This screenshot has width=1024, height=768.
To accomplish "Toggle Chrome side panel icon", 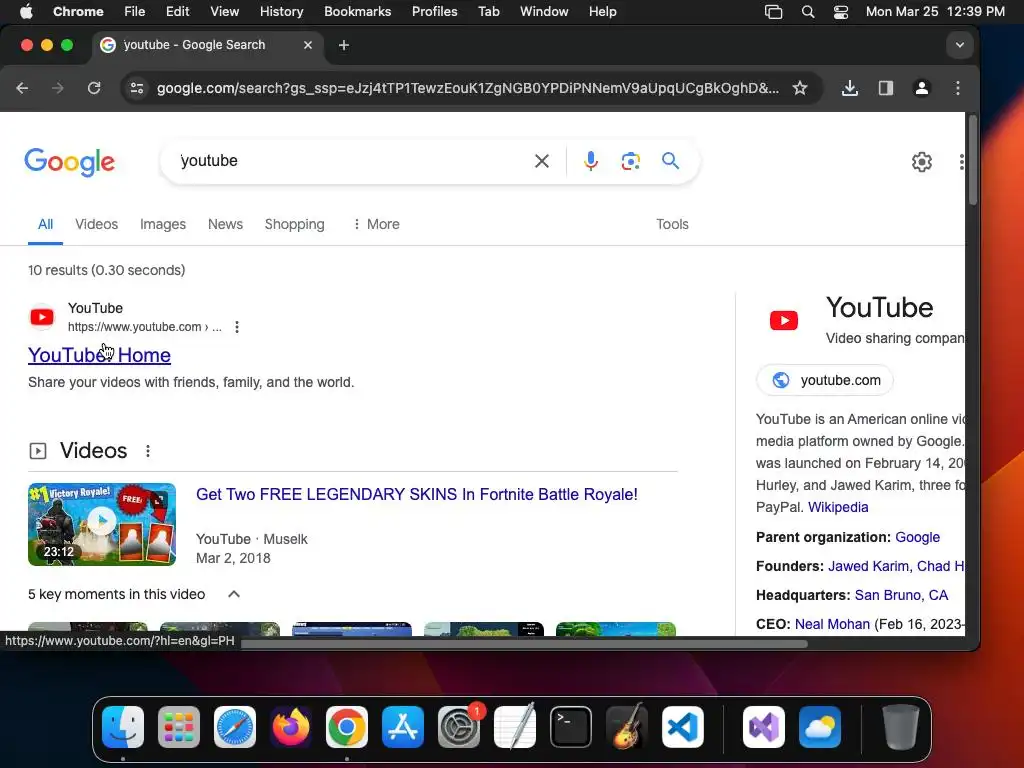I will coord(886,88).
